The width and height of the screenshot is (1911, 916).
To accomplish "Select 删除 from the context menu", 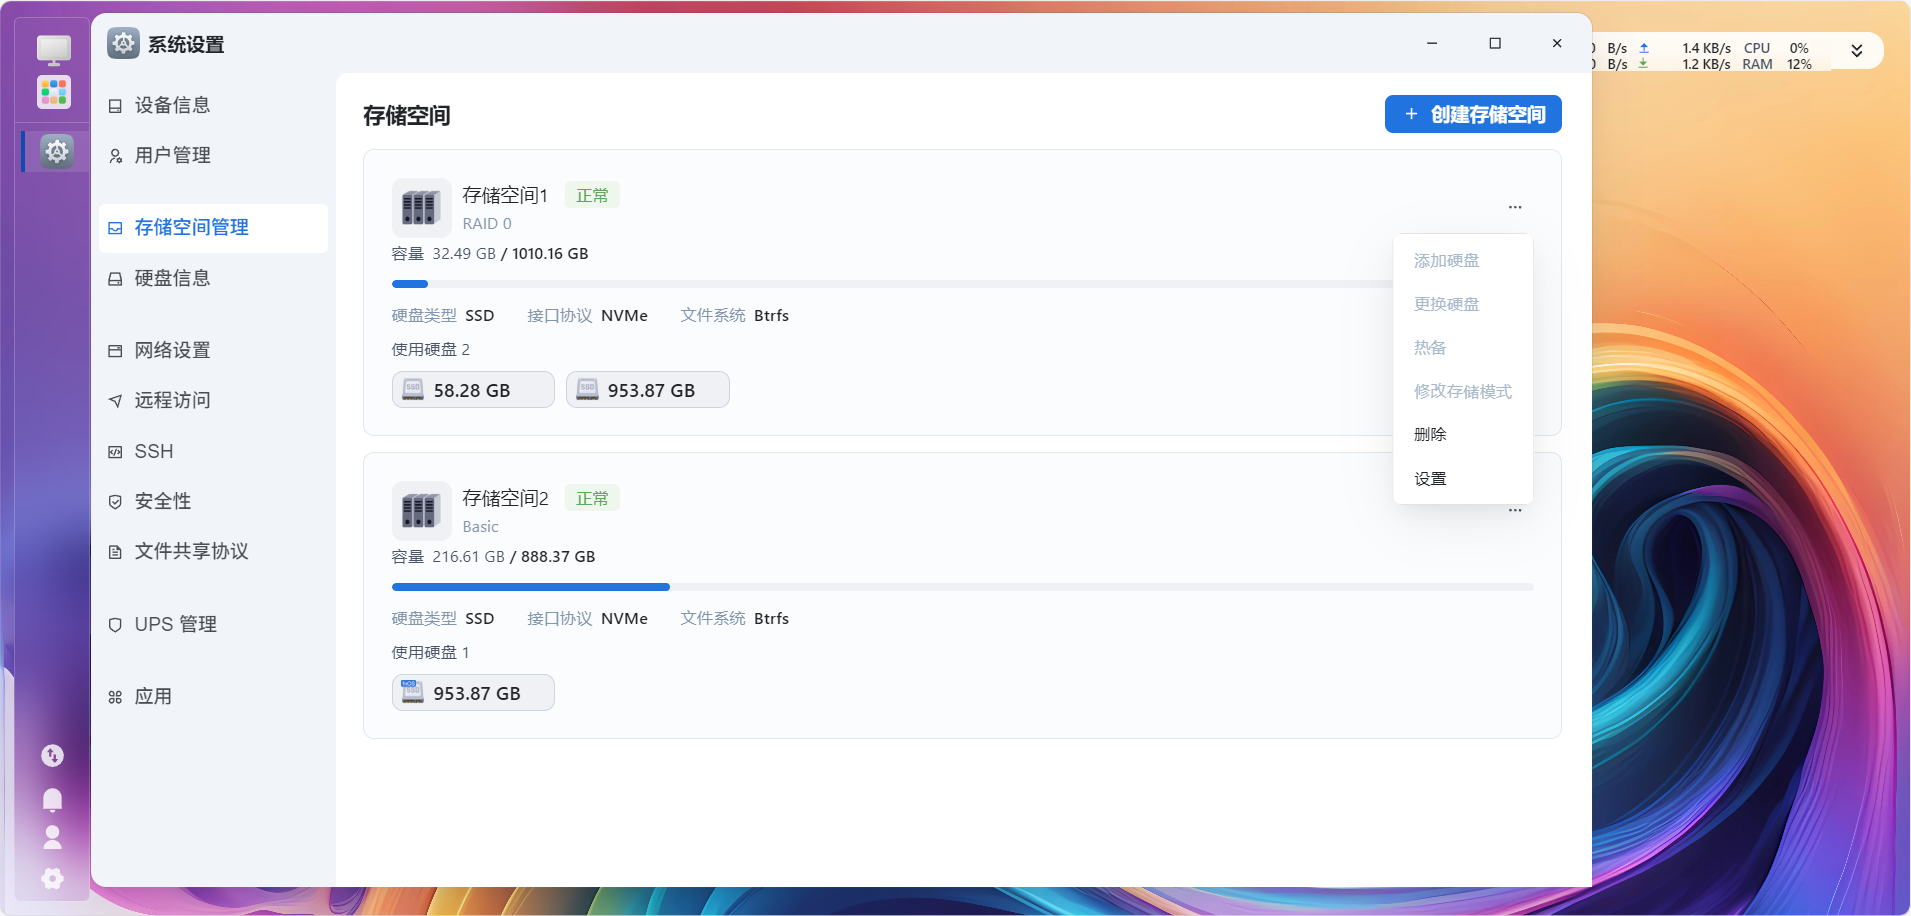I will 1430,434.
